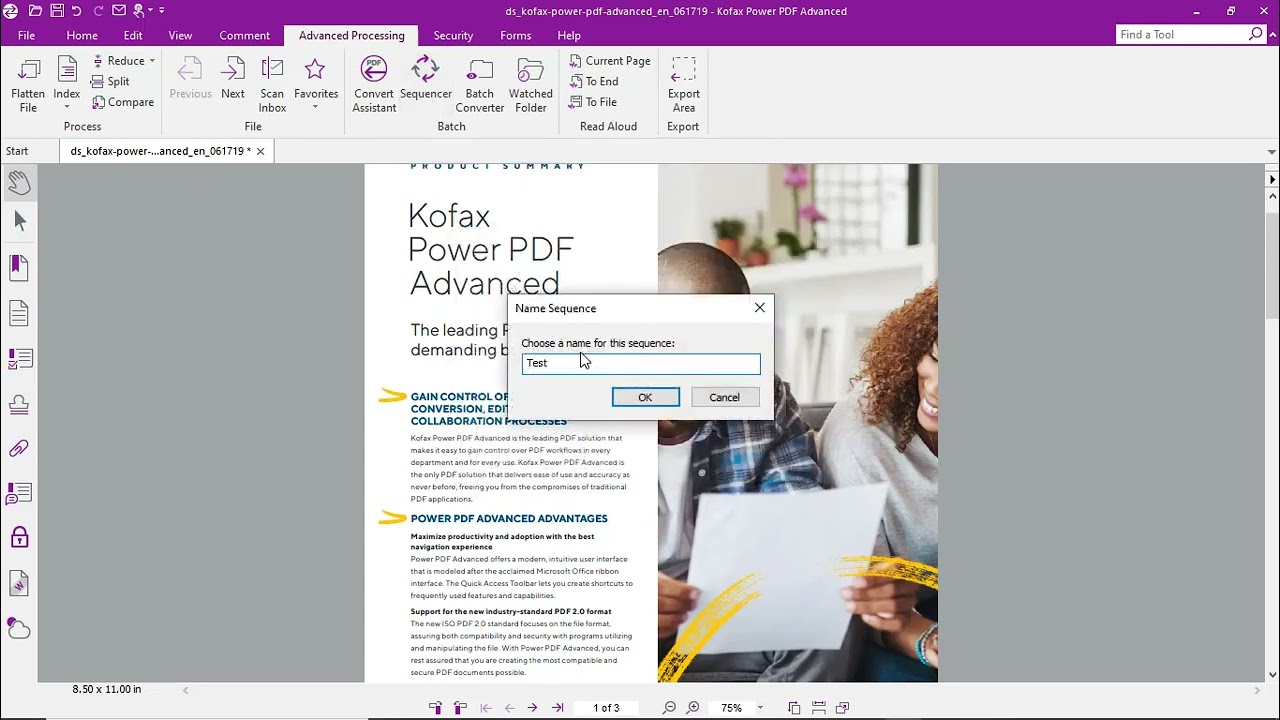
Task: Switch to the Comment tab
Action: coord(245,35)
